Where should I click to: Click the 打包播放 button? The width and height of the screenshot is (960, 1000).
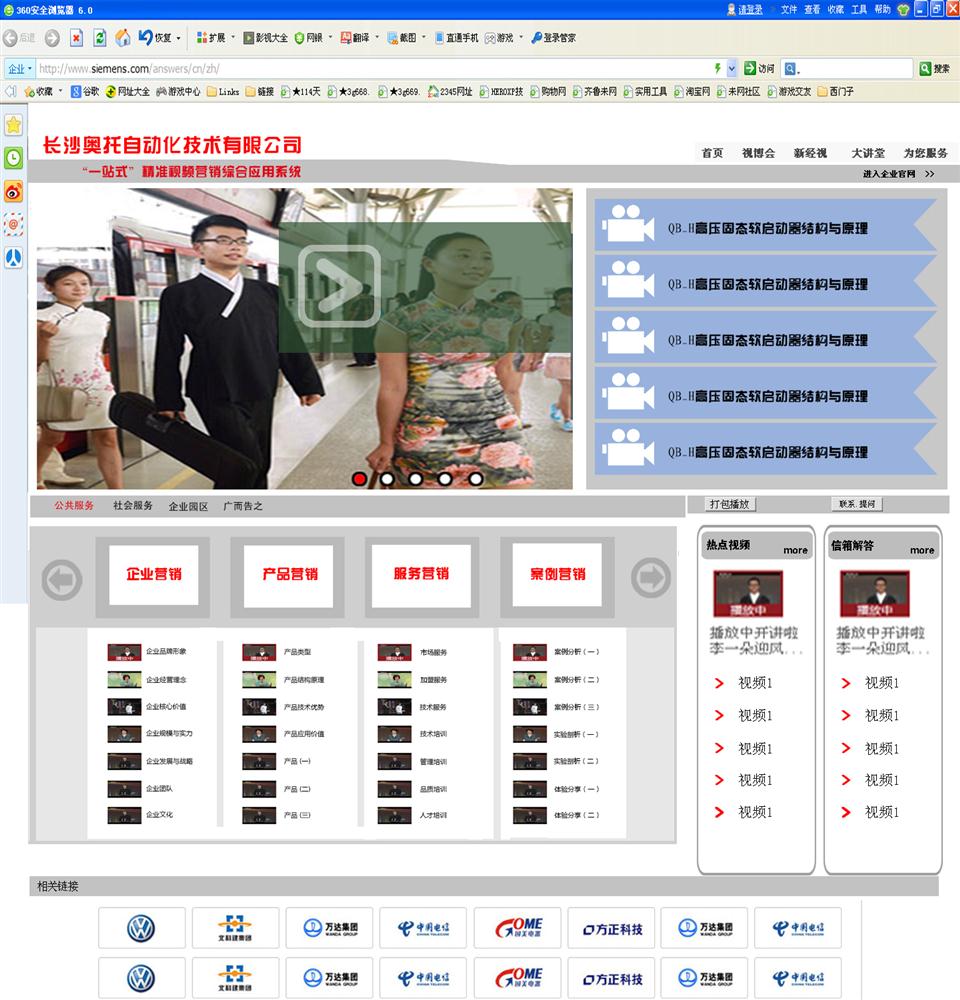[730, 504]
